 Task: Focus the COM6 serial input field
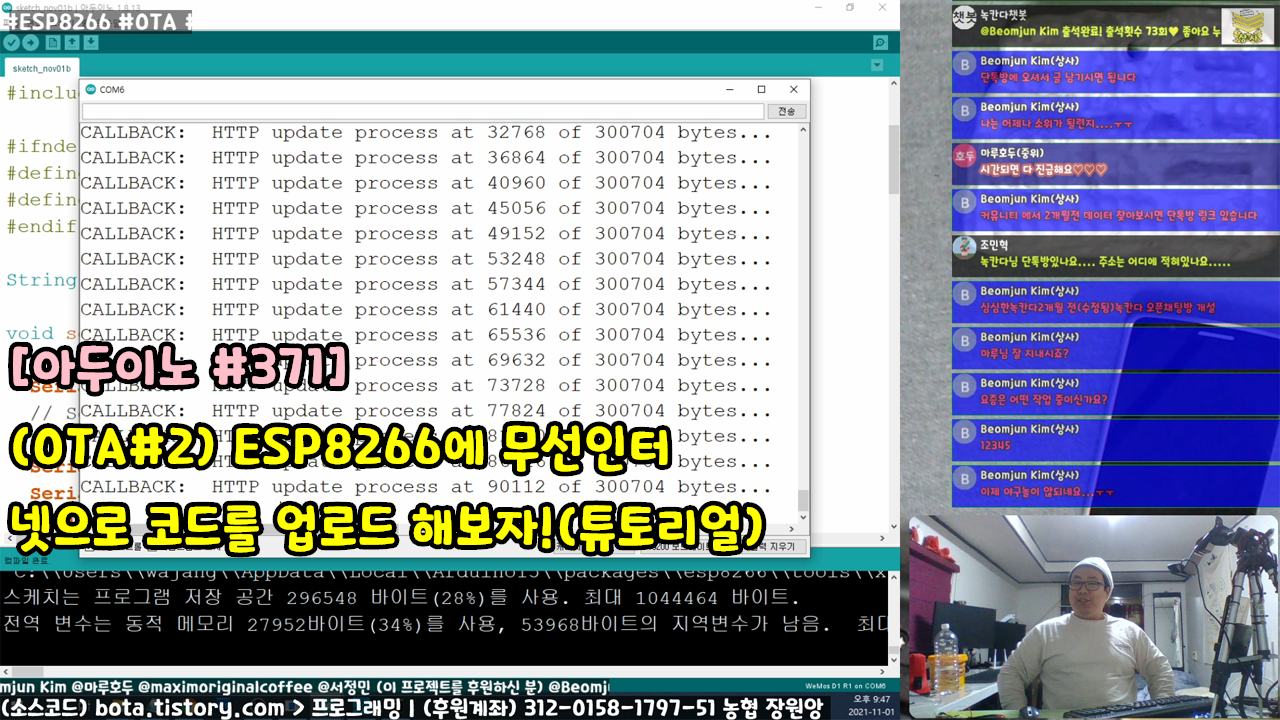[x=423, y=111]
